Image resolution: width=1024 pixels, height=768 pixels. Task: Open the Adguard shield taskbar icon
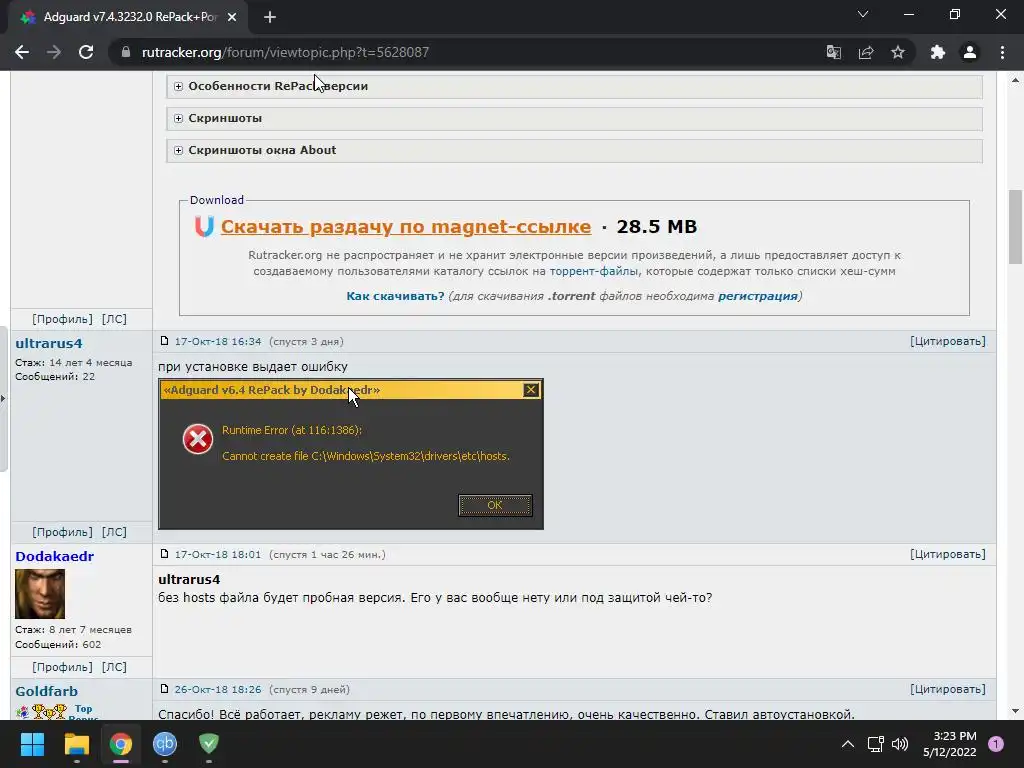(x=209, y=744)
